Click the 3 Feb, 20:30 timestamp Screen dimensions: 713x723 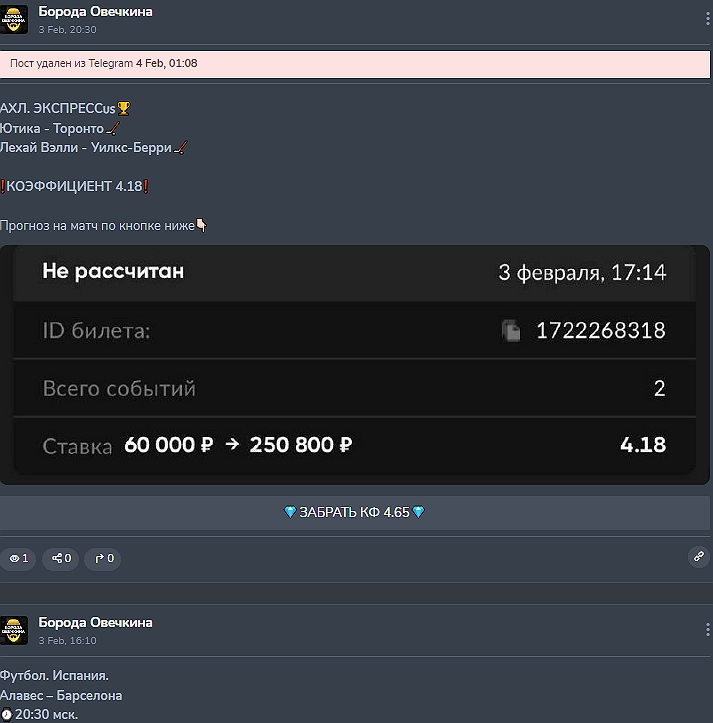pos(67,30)
